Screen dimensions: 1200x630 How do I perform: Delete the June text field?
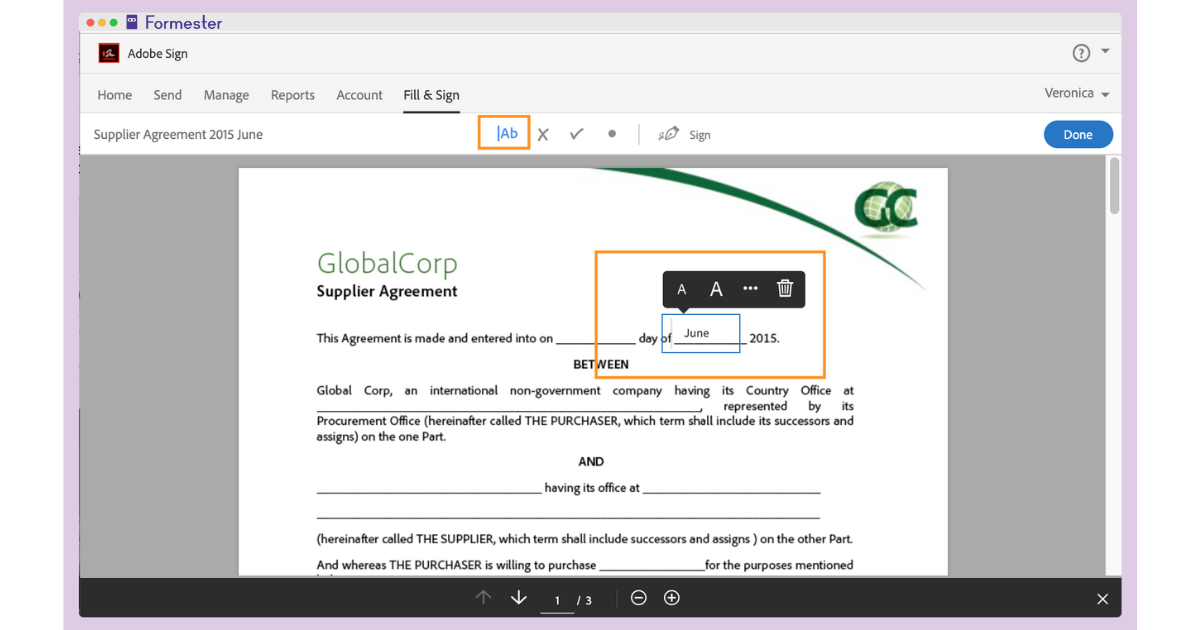[785, 289]
